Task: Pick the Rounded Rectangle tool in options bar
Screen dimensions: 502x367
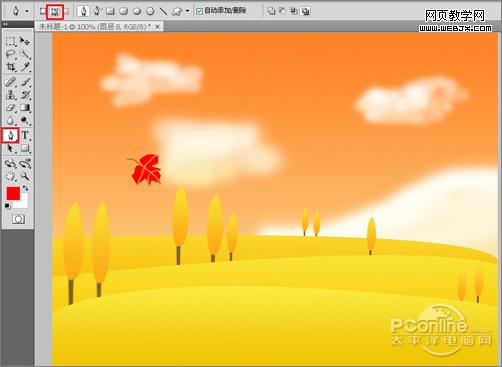Action: 124,11
